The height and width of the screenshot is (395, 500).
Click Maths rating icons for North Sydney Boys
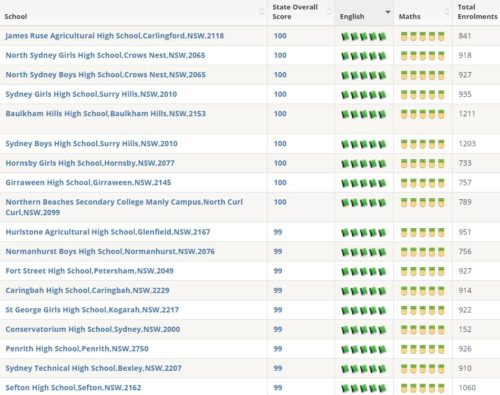pyautogui.click(x=423, y=75)
